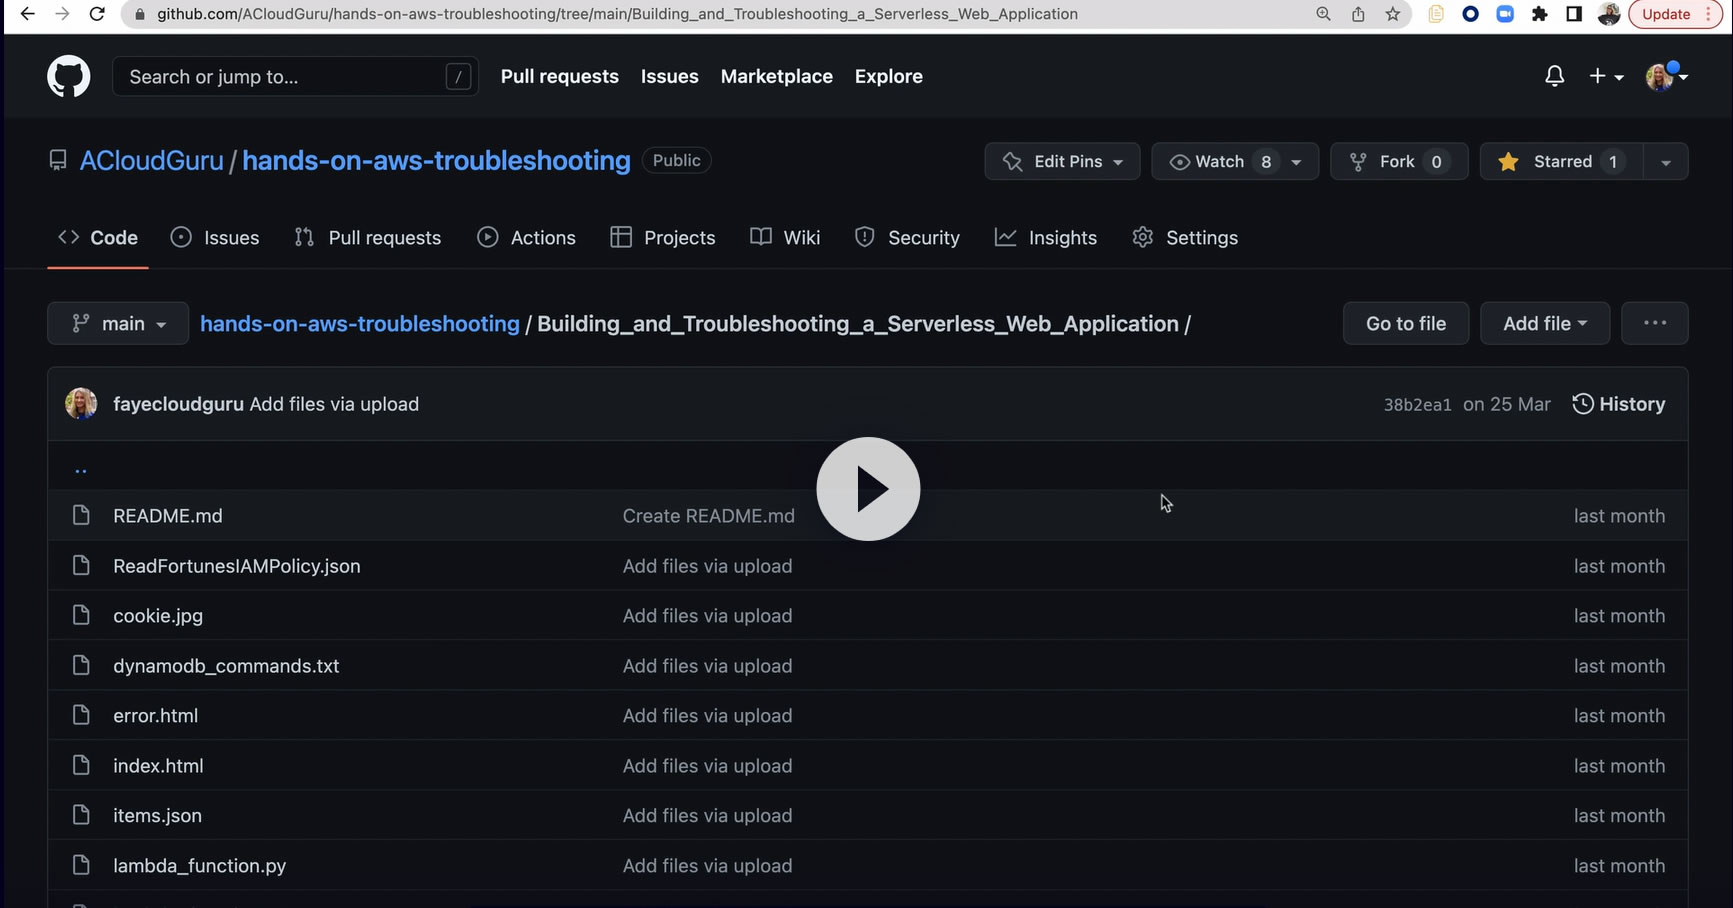Open the Wiki tab

(785, 237)
